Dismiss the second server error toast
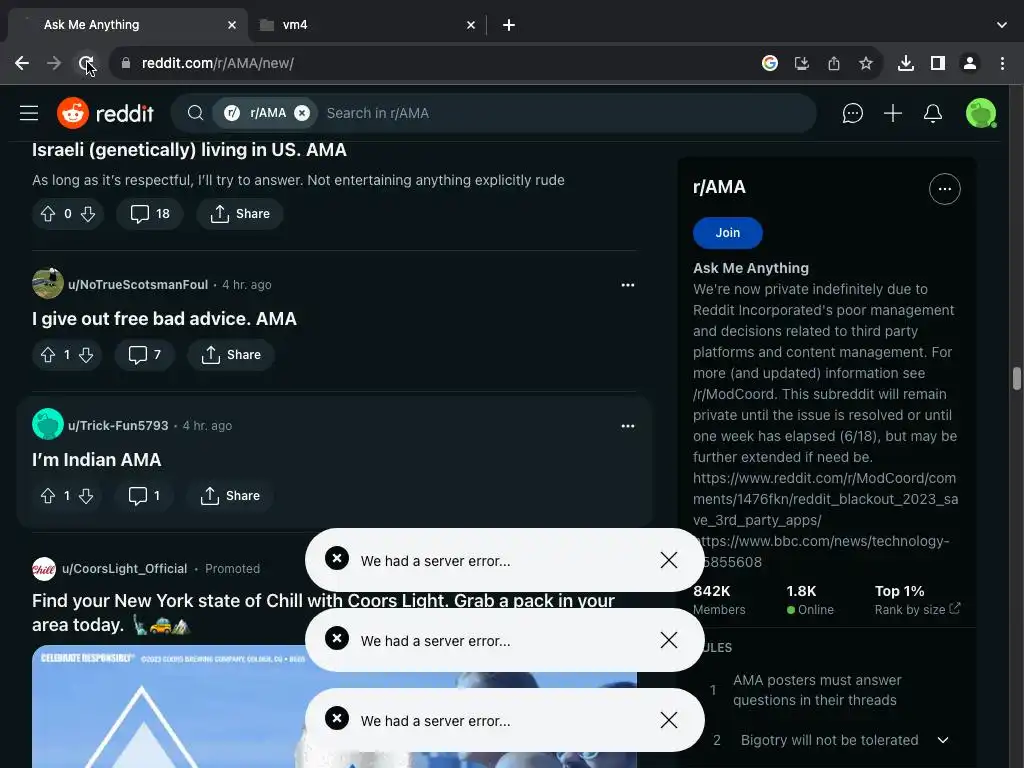Image resolution: width=1024 pixels, height=768 pixels. [669, 640]
